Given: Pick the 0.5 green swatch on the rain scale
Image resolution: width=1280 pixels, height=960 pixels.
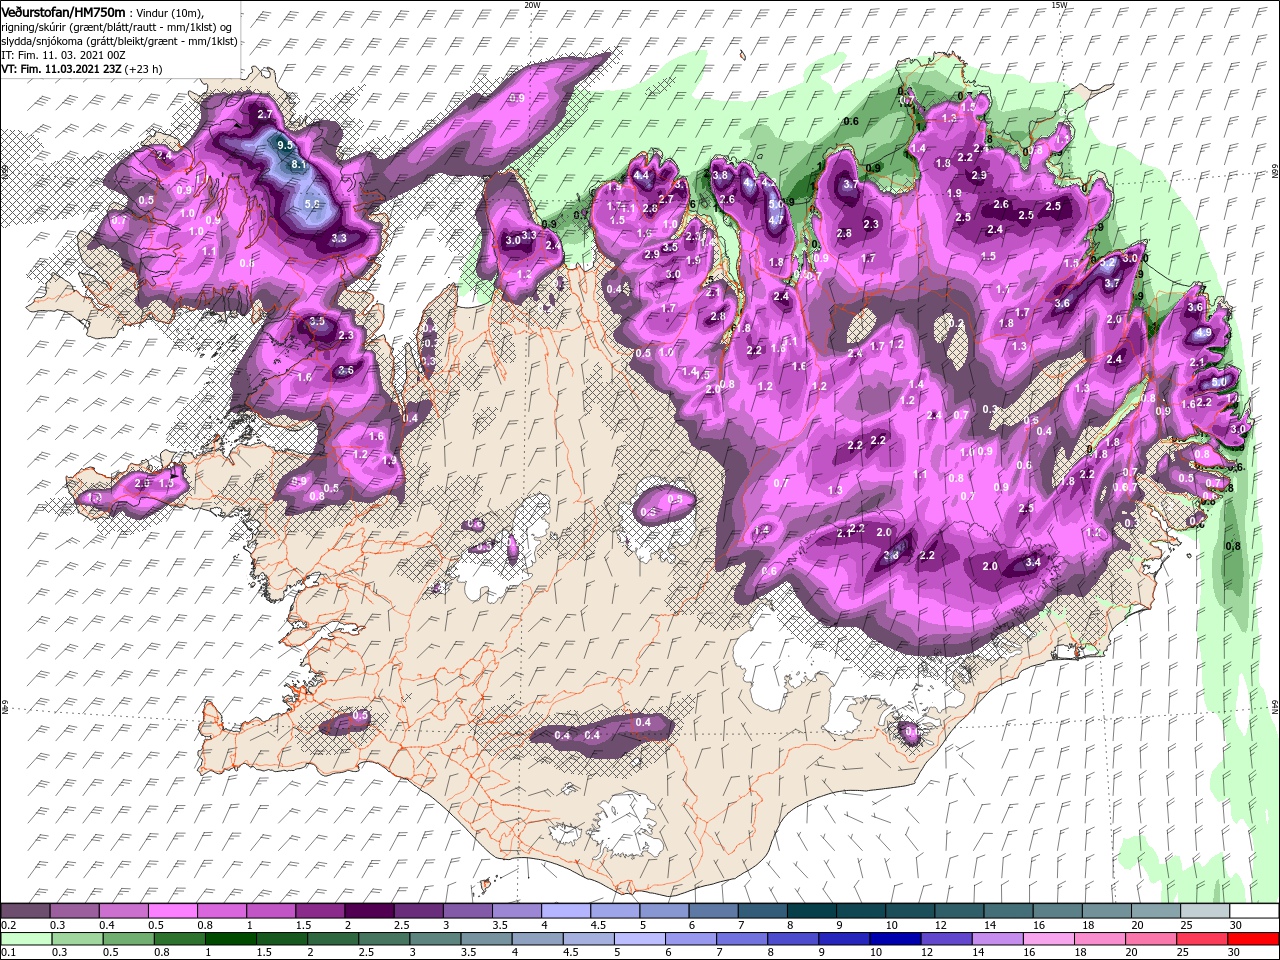Looking at the screenshot, I should tap(128, 939).
